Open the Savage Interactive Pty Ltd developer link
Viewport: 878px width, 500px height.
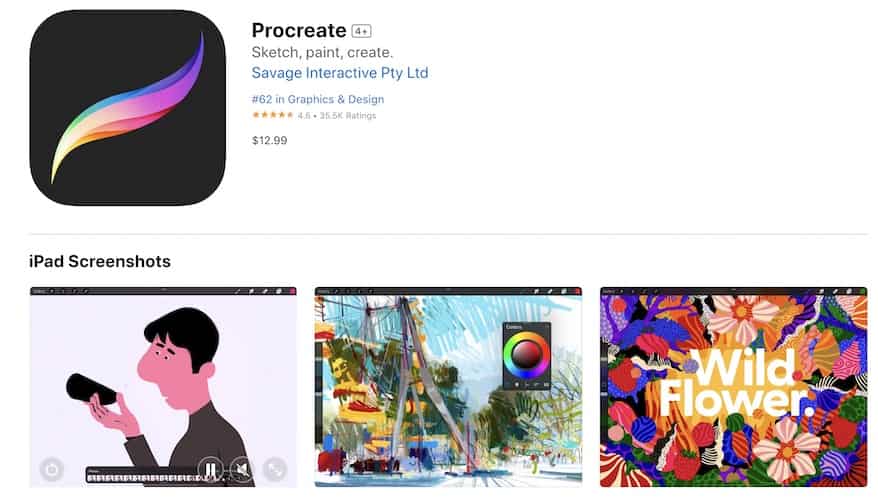(339, 73)
